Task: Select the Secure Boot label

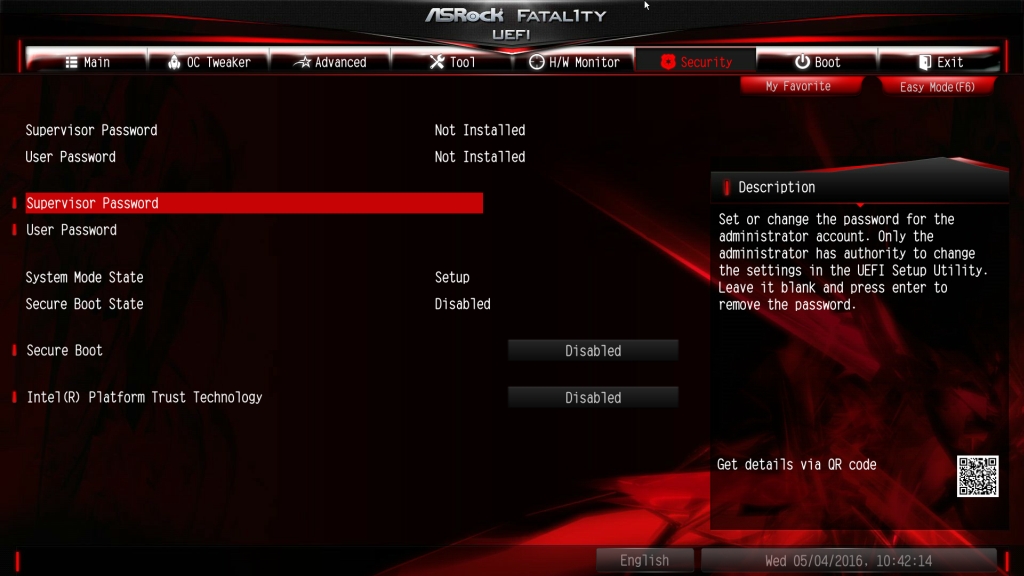Action: pos(64,351)
